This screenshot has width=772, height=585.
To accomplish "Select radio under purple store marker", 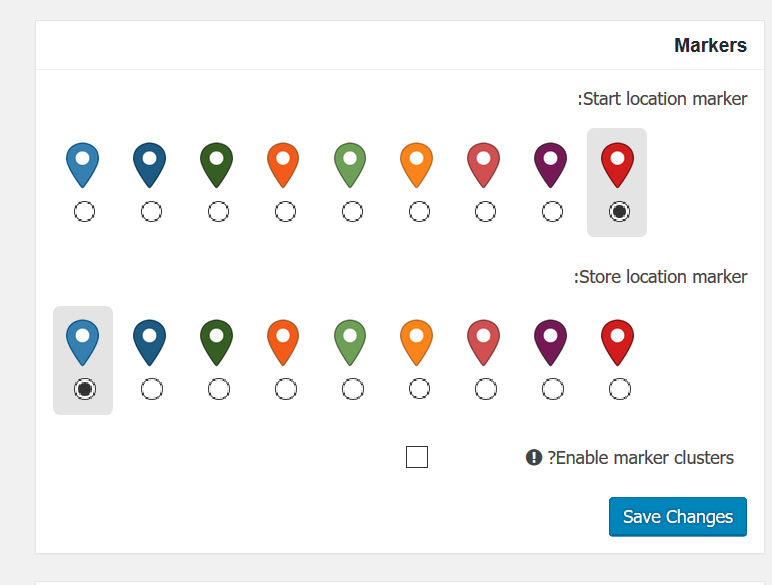I will pyautogui.click(x=553, y=389).
